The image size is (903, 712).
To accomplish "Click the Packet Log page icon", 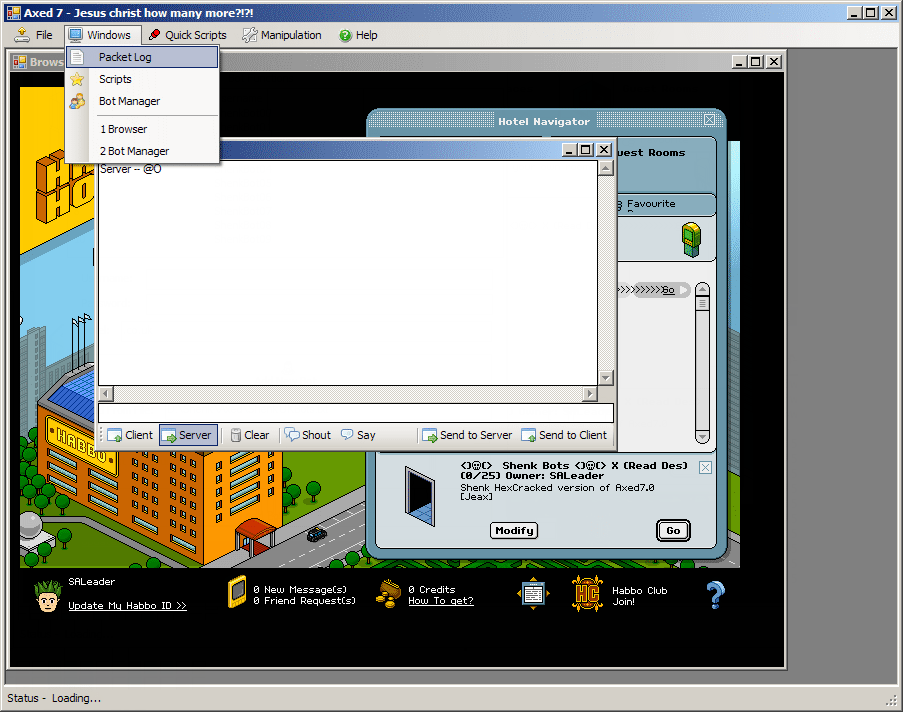I will click(77, 57).
